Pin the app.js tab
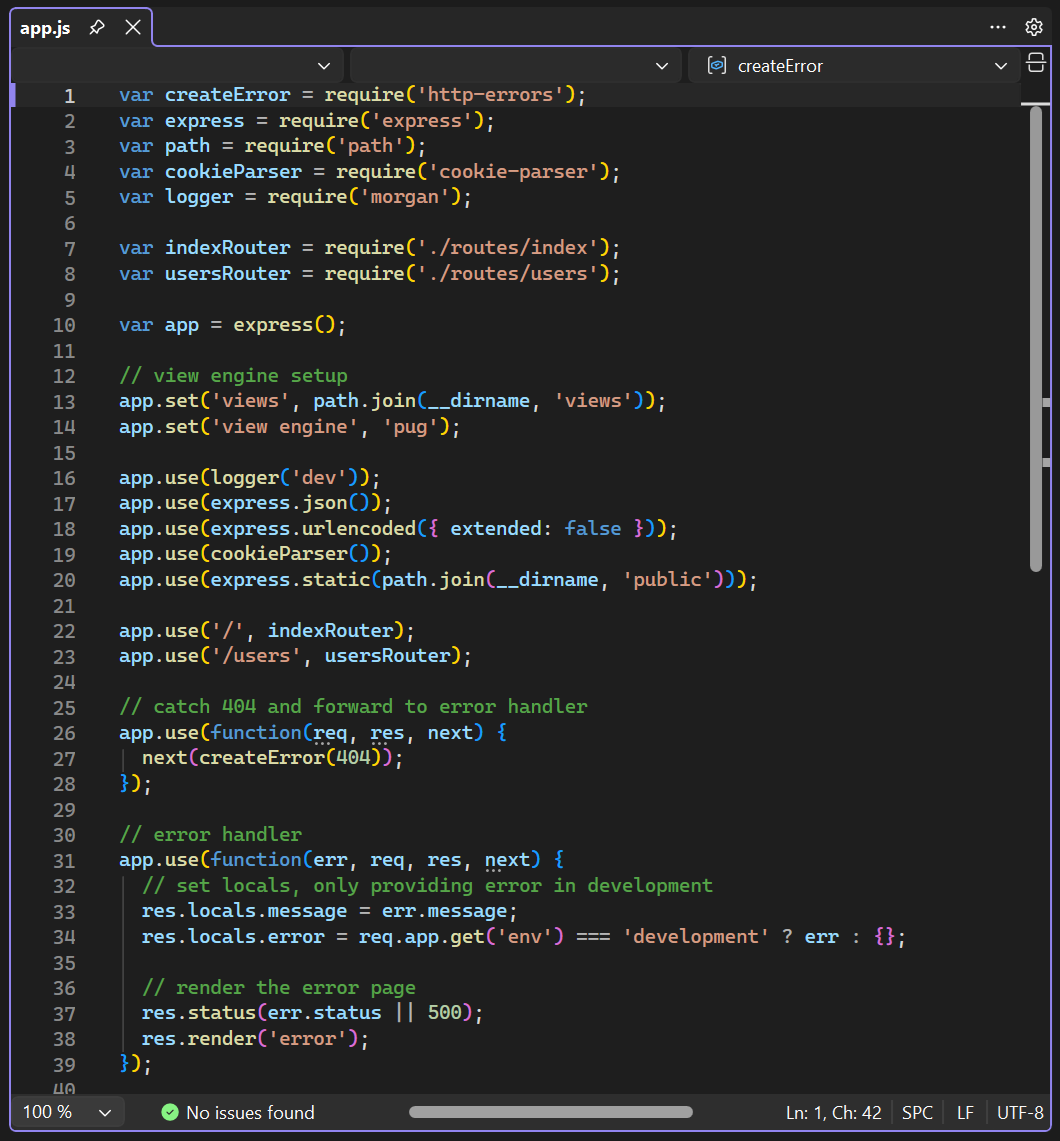The height and width of the screenshot is (1141, 1060). [97, 28]
